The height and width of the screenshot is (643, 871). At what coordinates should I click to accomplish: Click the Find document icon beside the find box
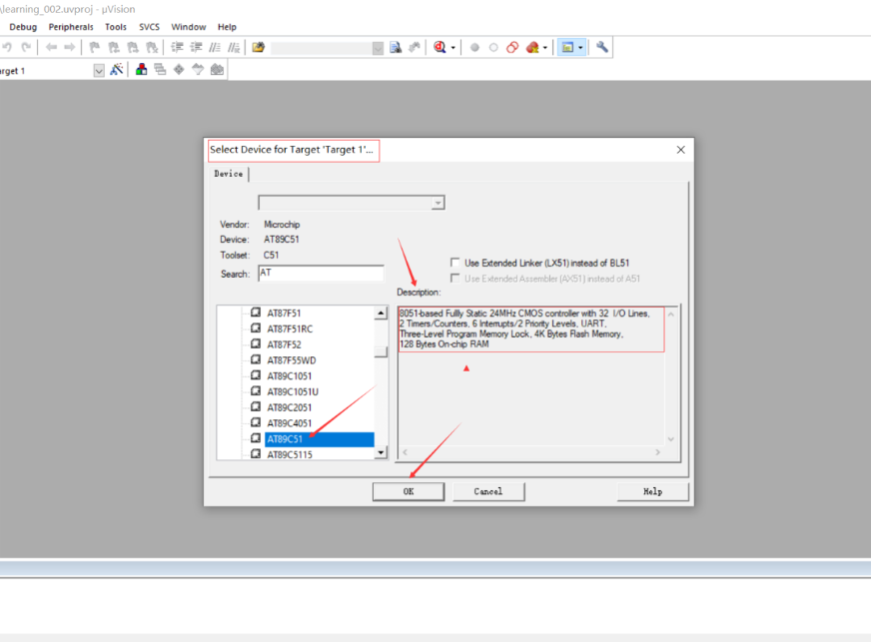[396, 48]
